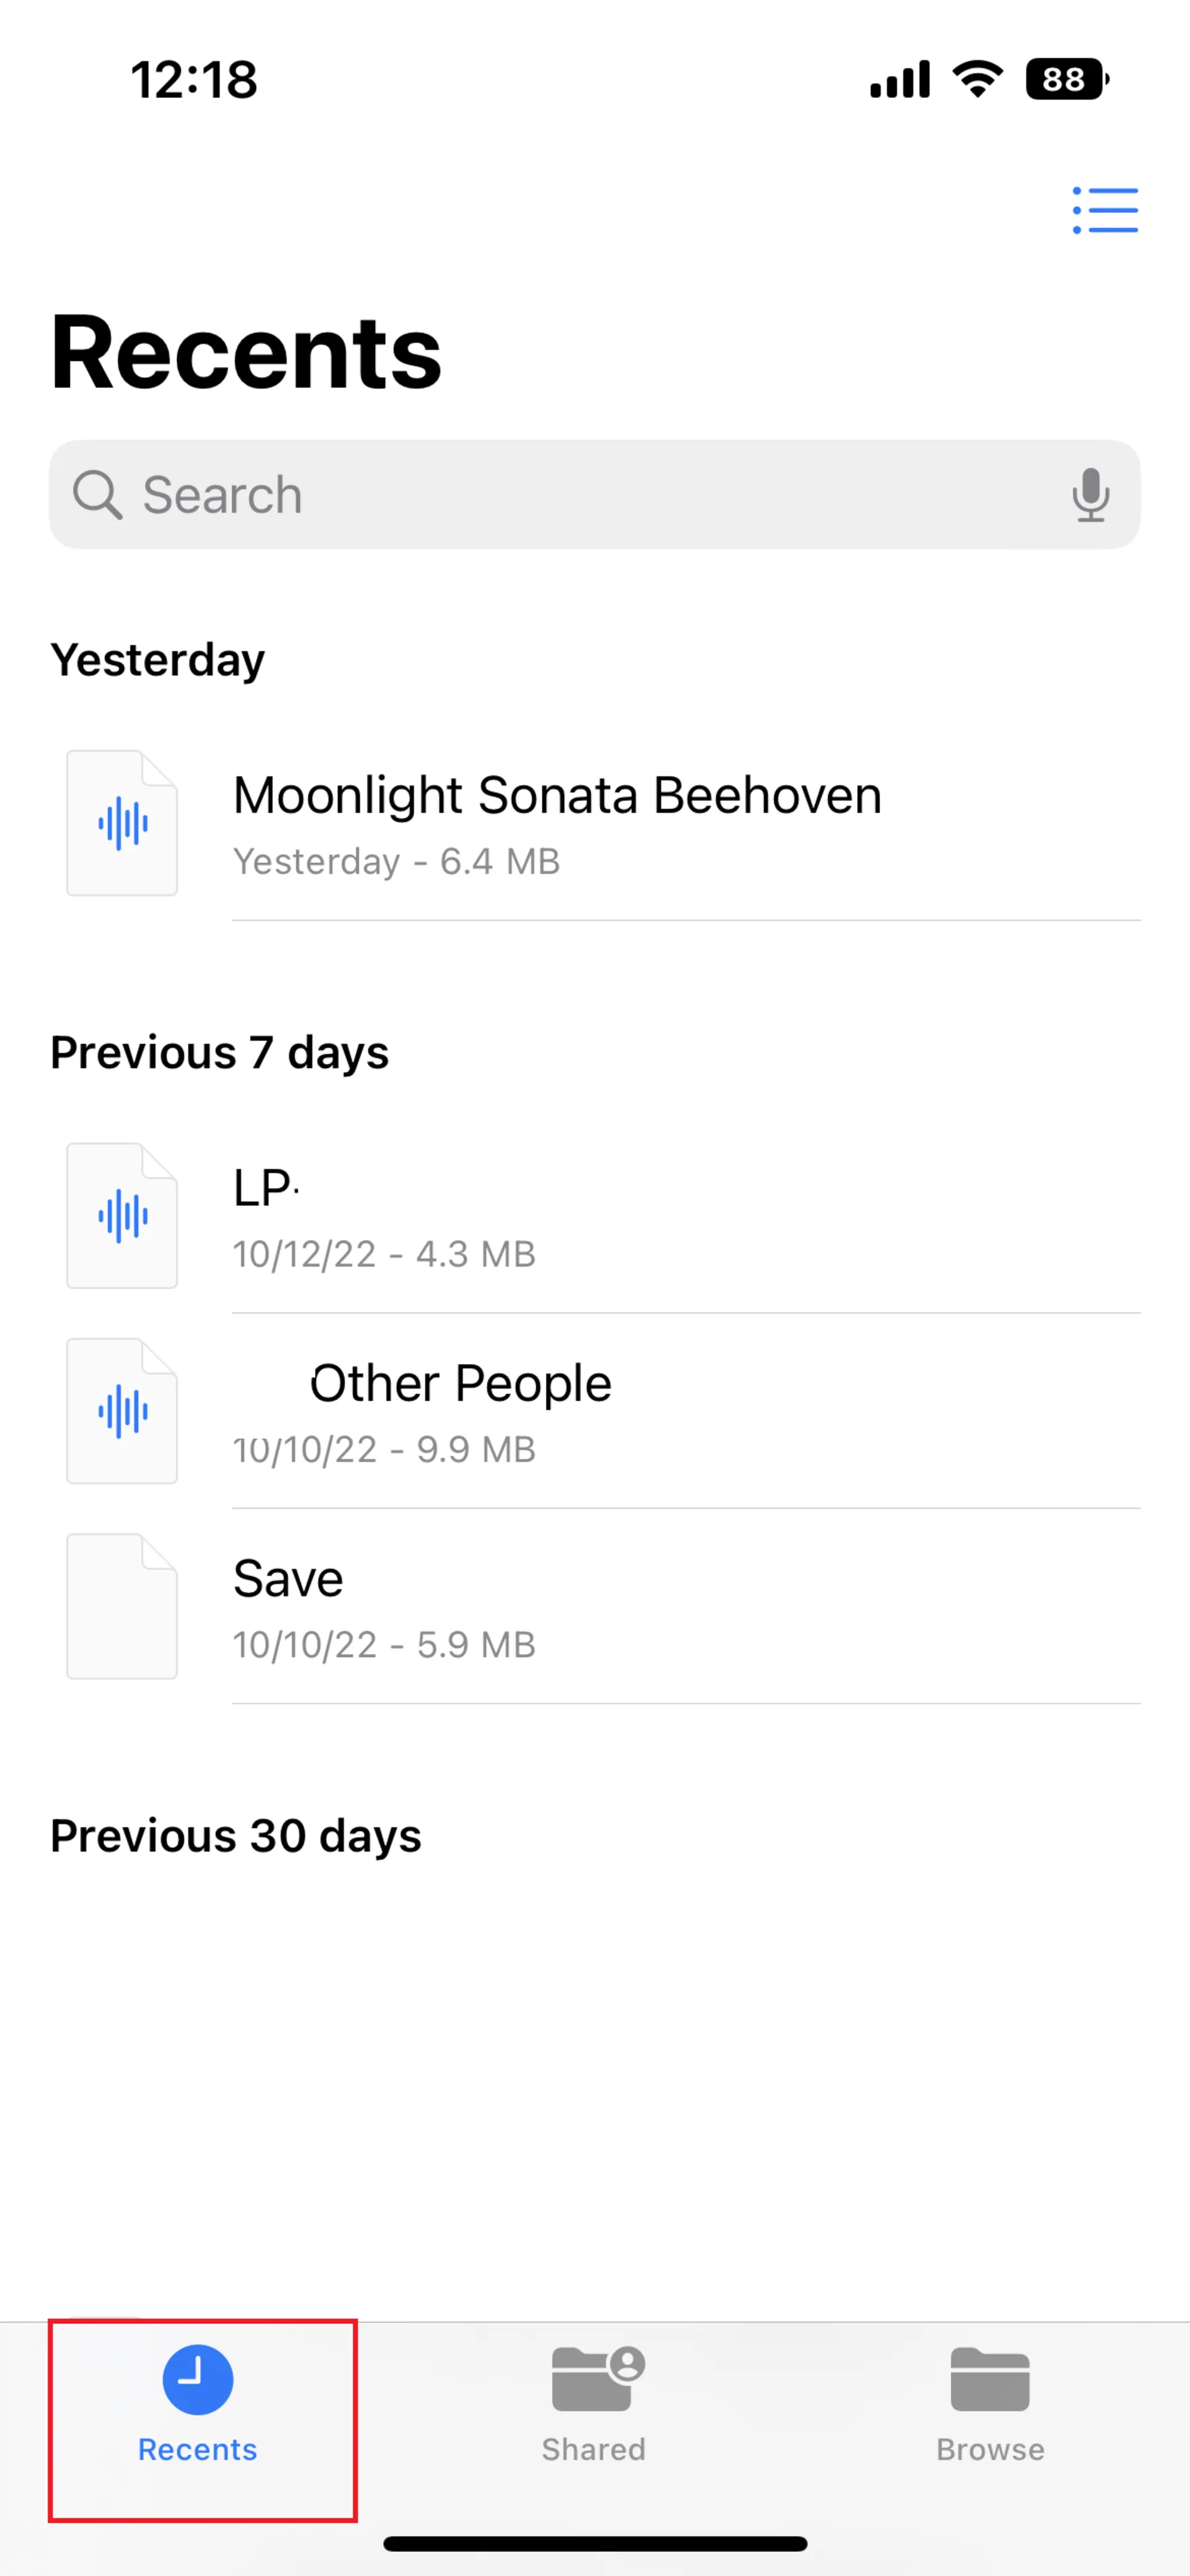Open the Other People file
The width and height of the screenshot is (1190, 2576).
[460, 1385]
